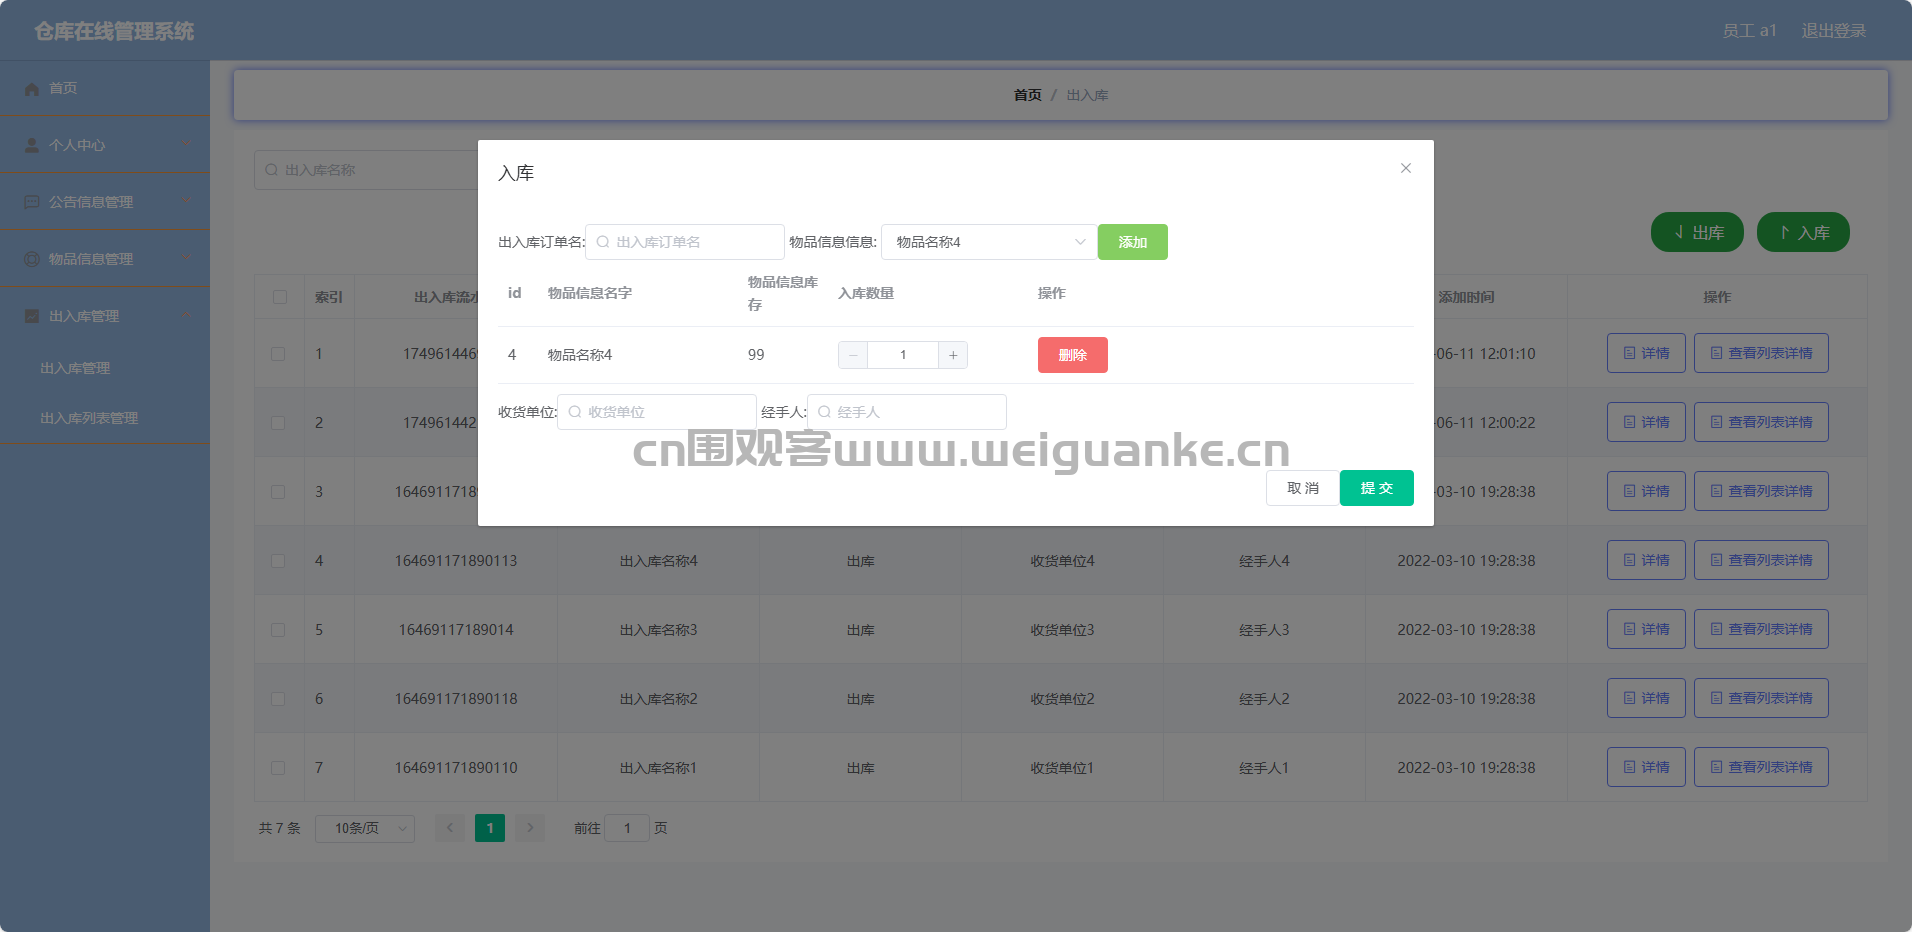
Task: Click the 添加 green button
Action: click(x=1132, y=242)
